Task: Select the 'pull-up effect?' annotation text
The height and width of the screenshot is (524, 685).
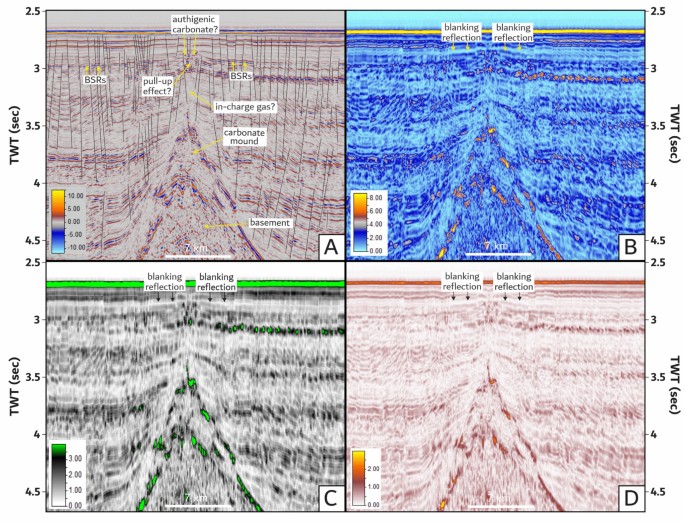Action: click(157, 86)
